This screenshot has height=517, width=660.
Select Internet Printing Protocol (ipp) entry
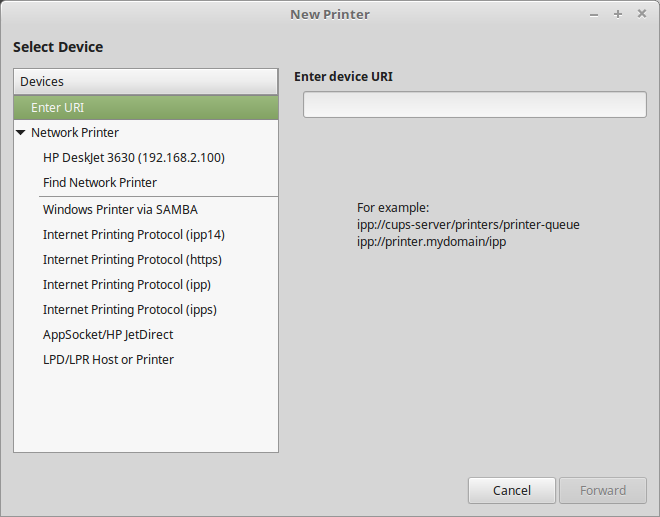(x=127, y=285)
